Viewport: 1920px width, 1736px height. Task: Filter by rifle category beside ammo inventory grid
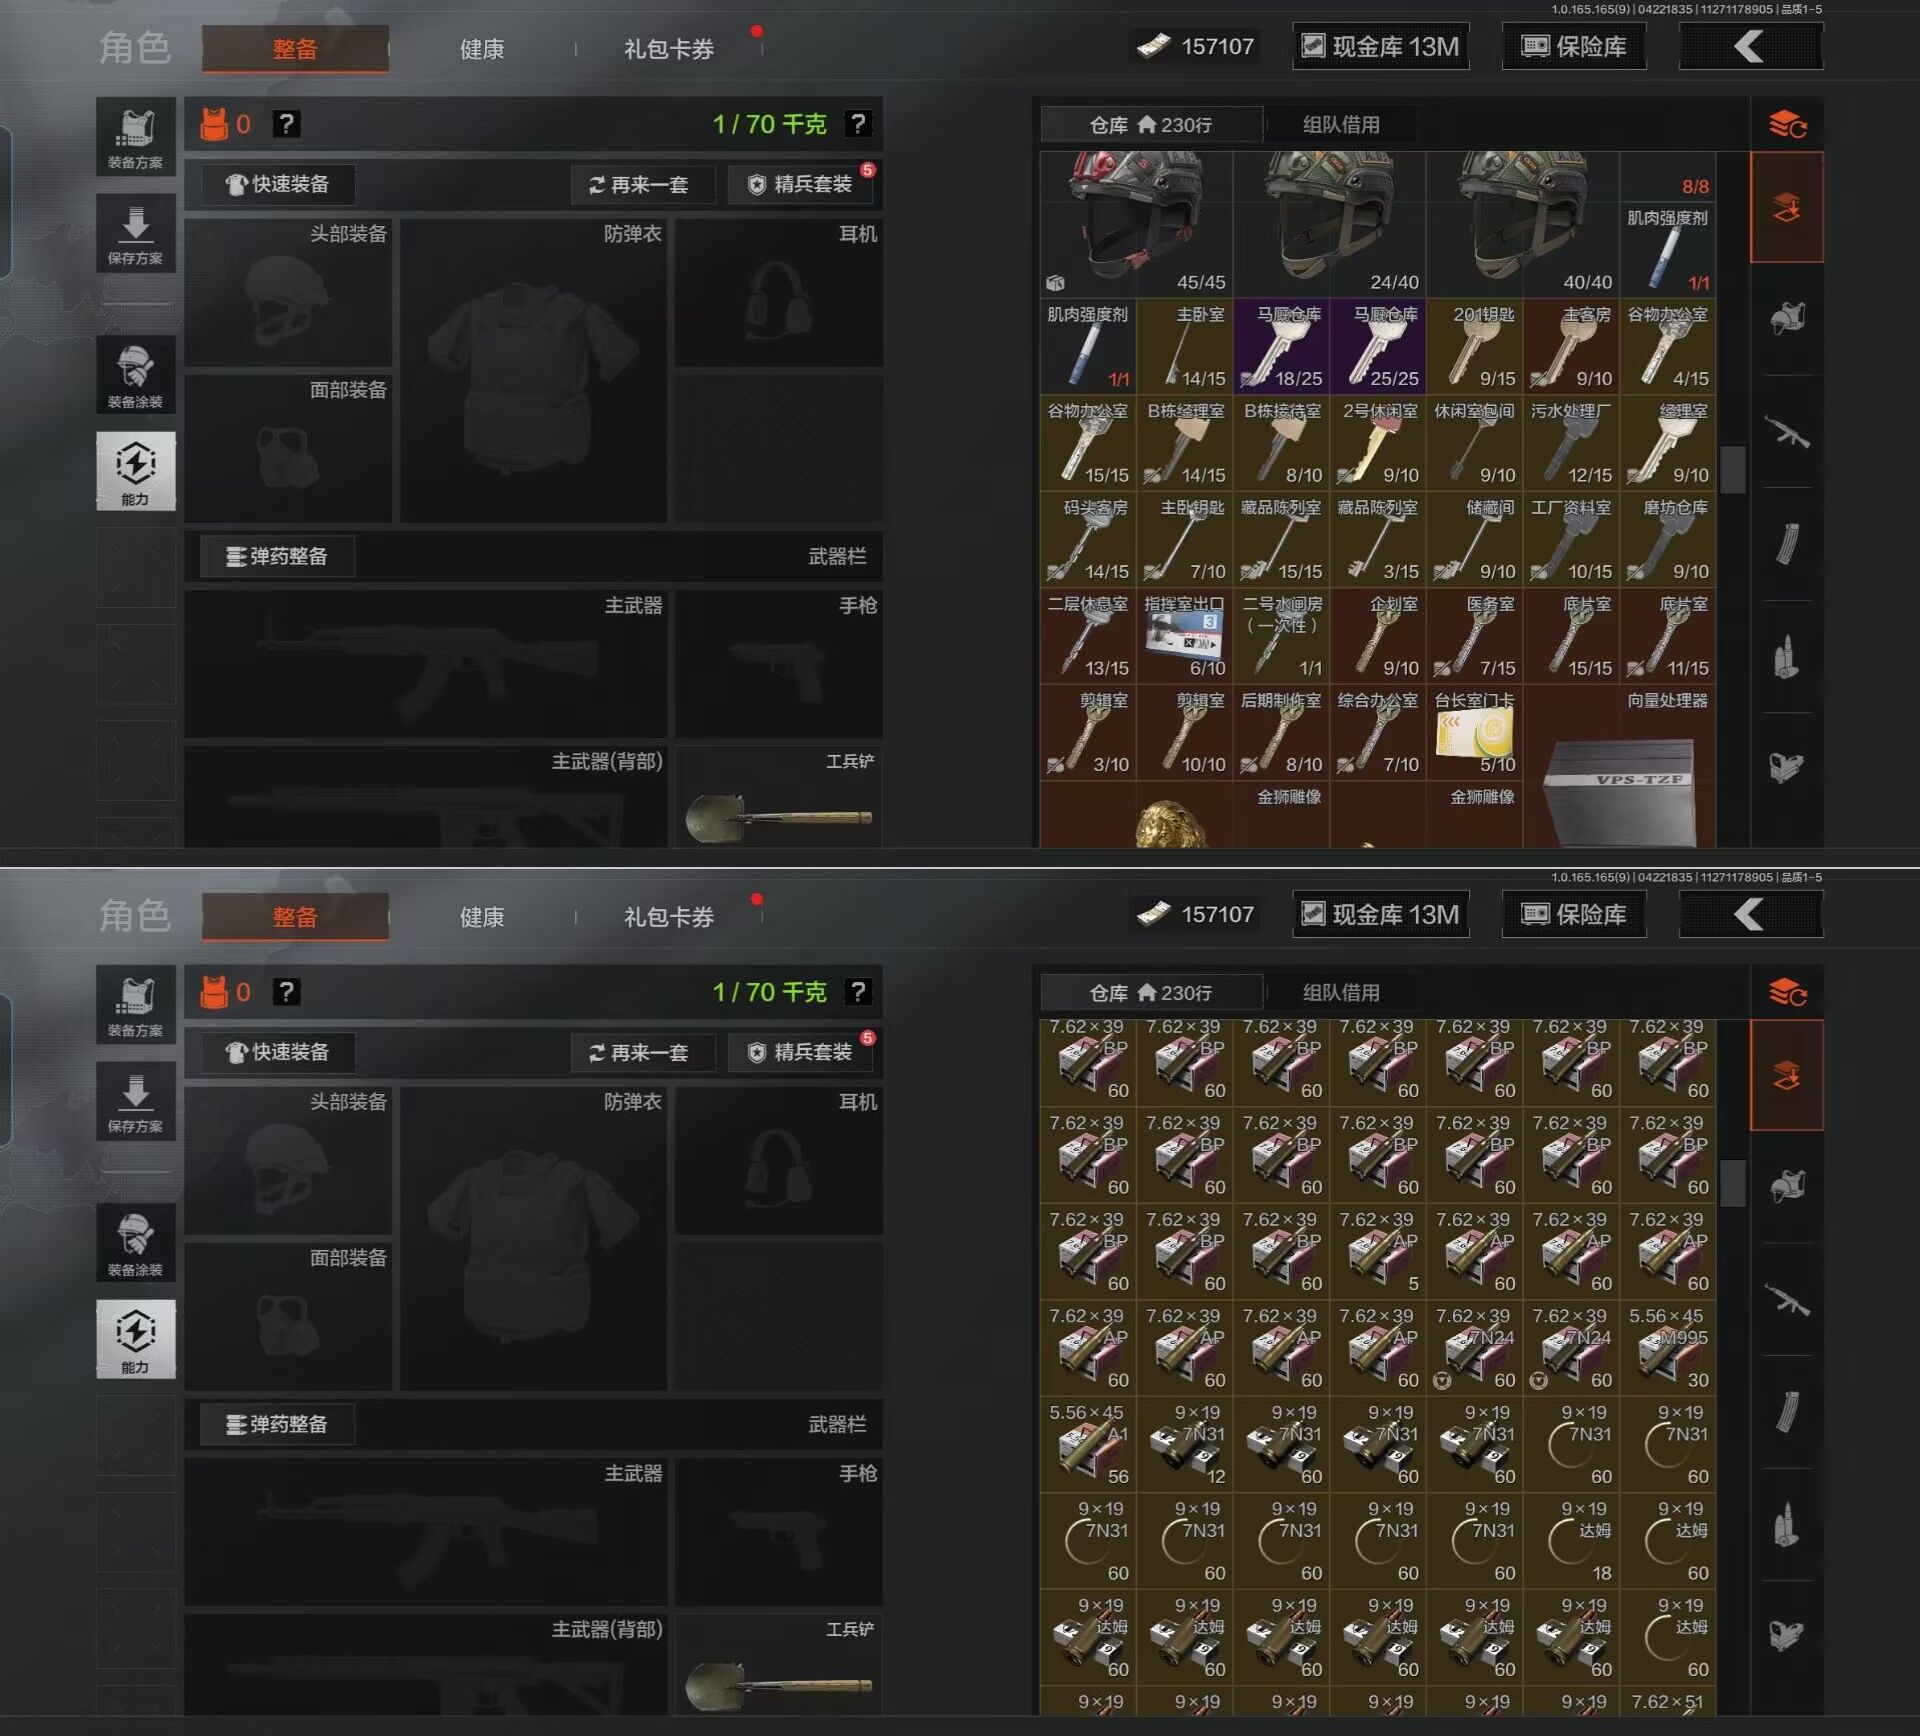tap(1787, 1299)
